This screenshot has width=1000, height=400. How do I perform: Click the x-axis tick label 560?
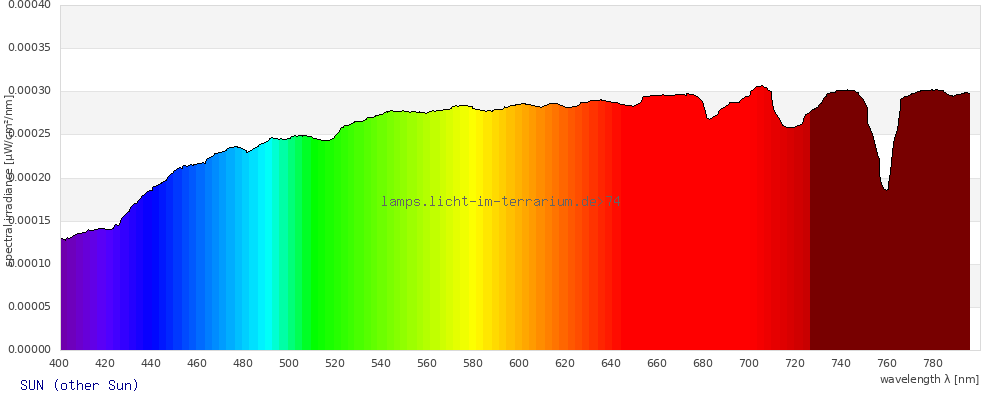427,364
